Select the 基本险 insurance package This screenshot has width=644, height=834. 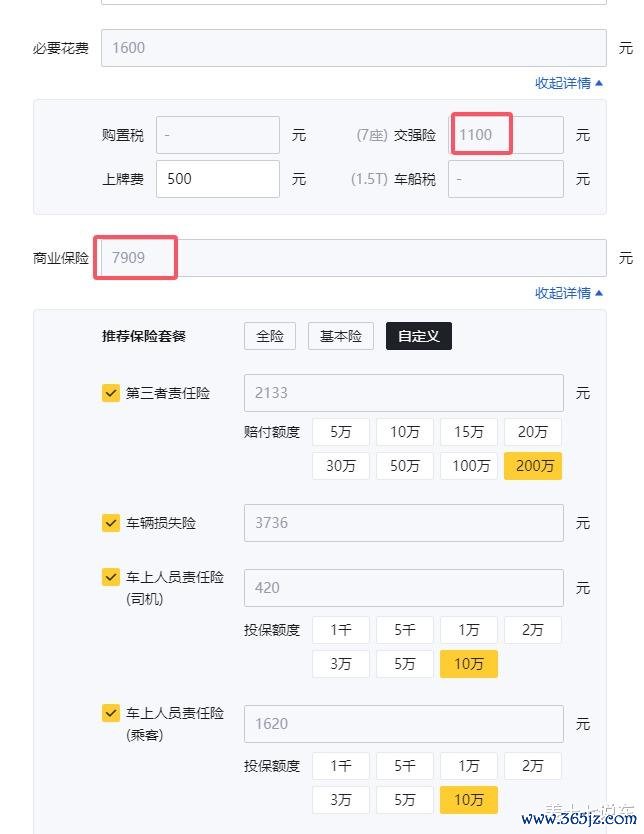(x=341, y=336)
